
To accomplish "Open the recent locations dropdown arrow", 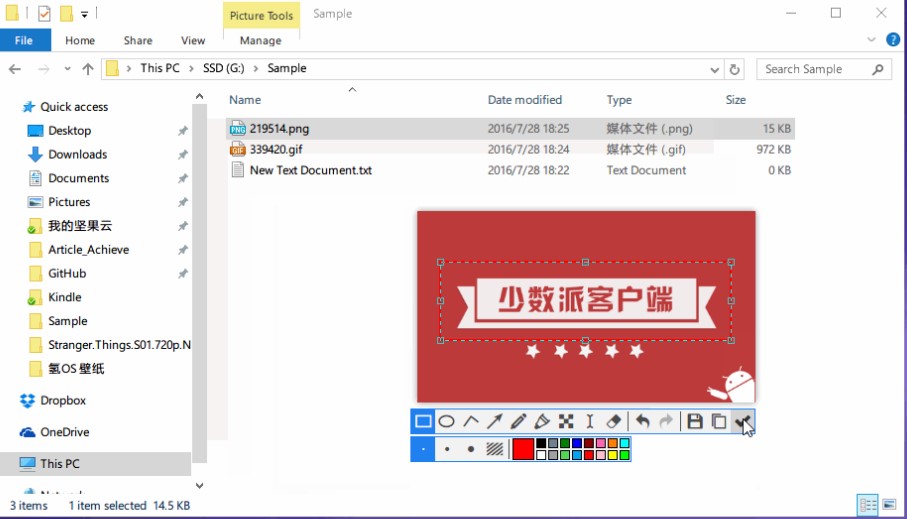I will [x=67, y=70].
